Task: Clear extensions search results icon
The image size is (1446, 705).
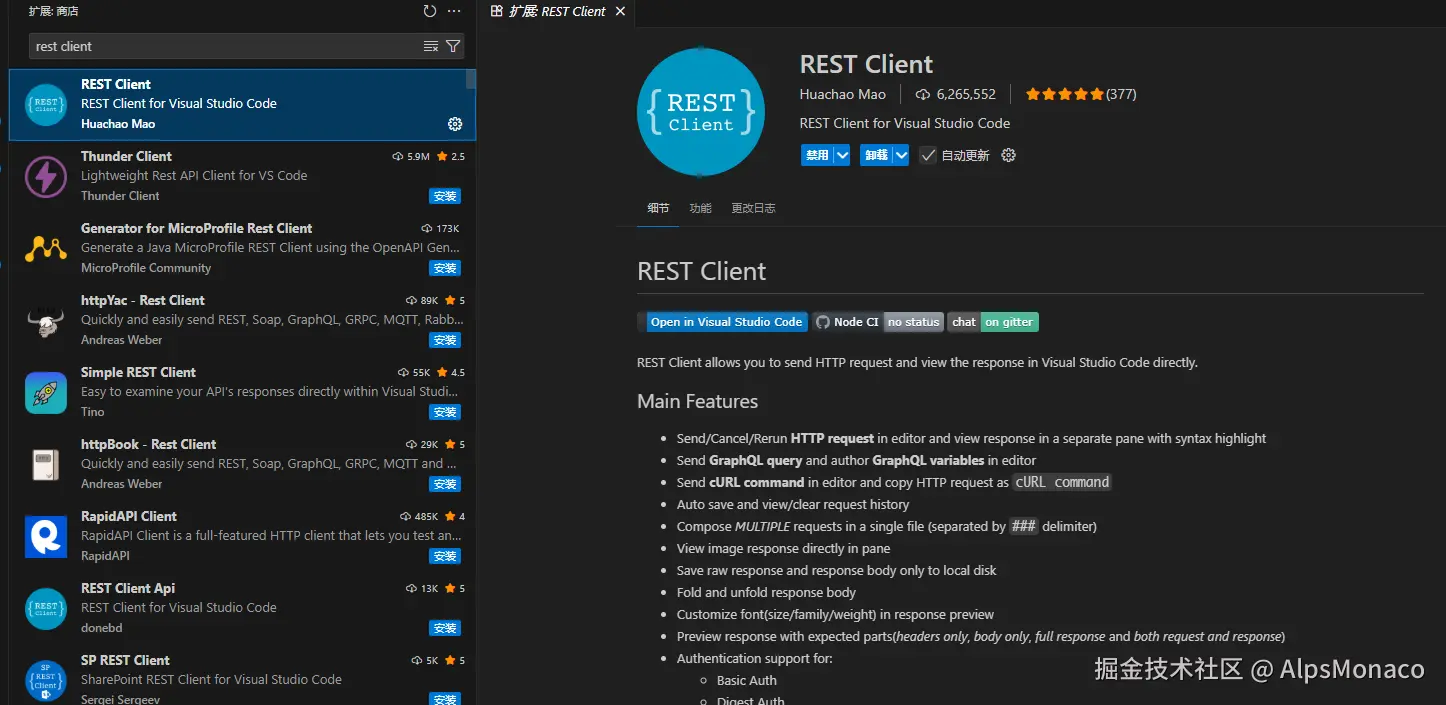Action: click(431, 46)
